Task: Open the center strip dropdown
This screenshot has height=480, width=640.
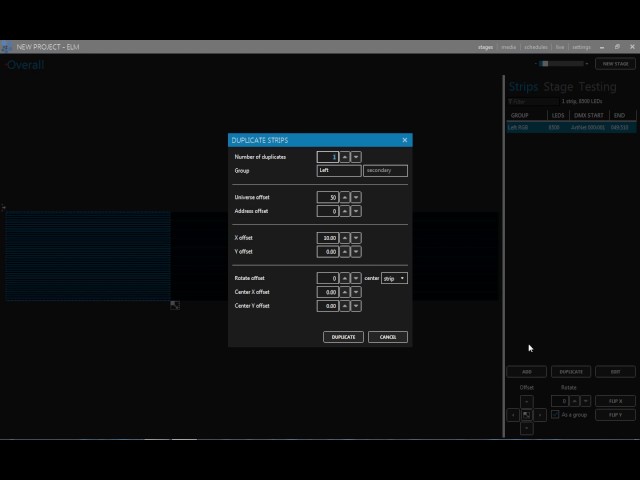Action: point(394,278)
